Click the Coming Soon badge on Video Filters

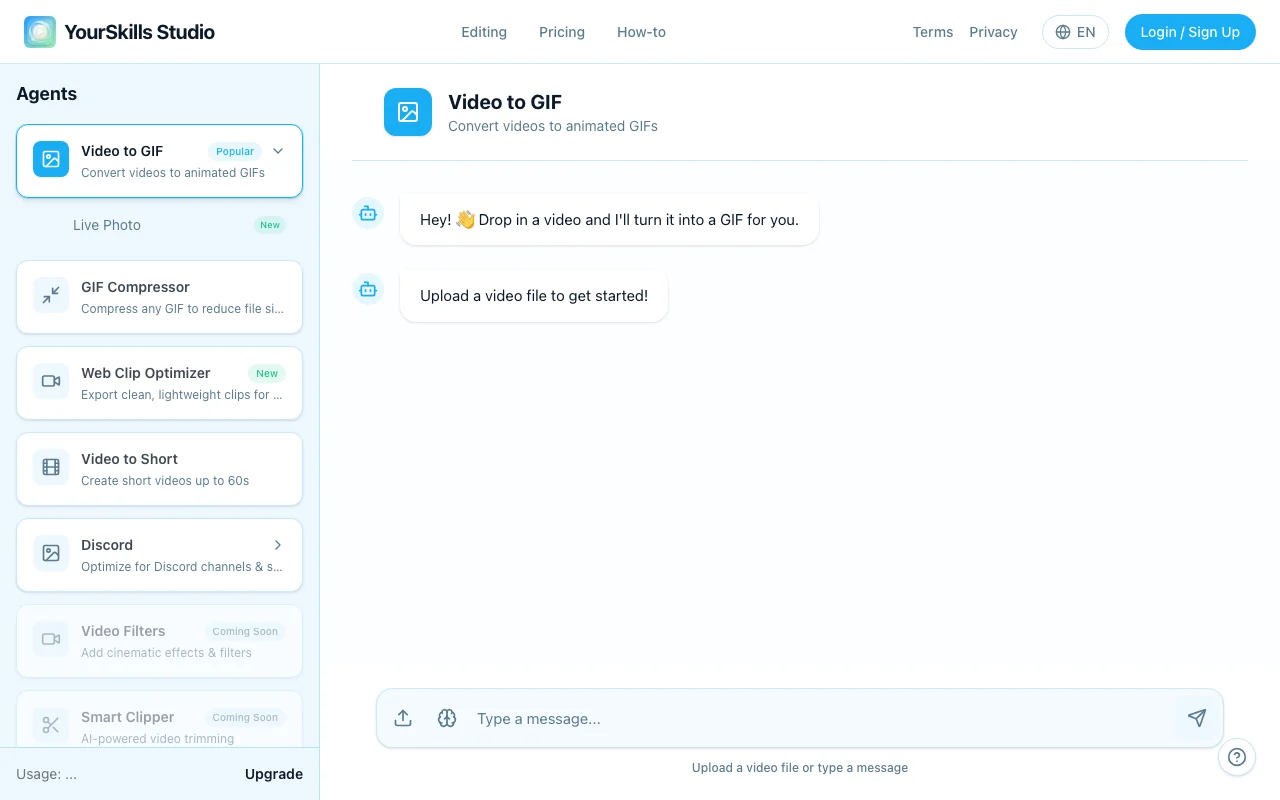click(245, 631)
